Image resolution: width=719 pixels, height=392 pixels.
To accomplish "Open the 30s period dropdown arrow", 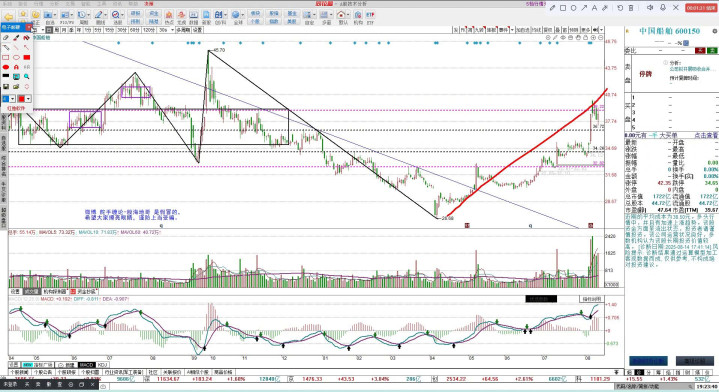I will pyautogui.click(x=172, y=30).
